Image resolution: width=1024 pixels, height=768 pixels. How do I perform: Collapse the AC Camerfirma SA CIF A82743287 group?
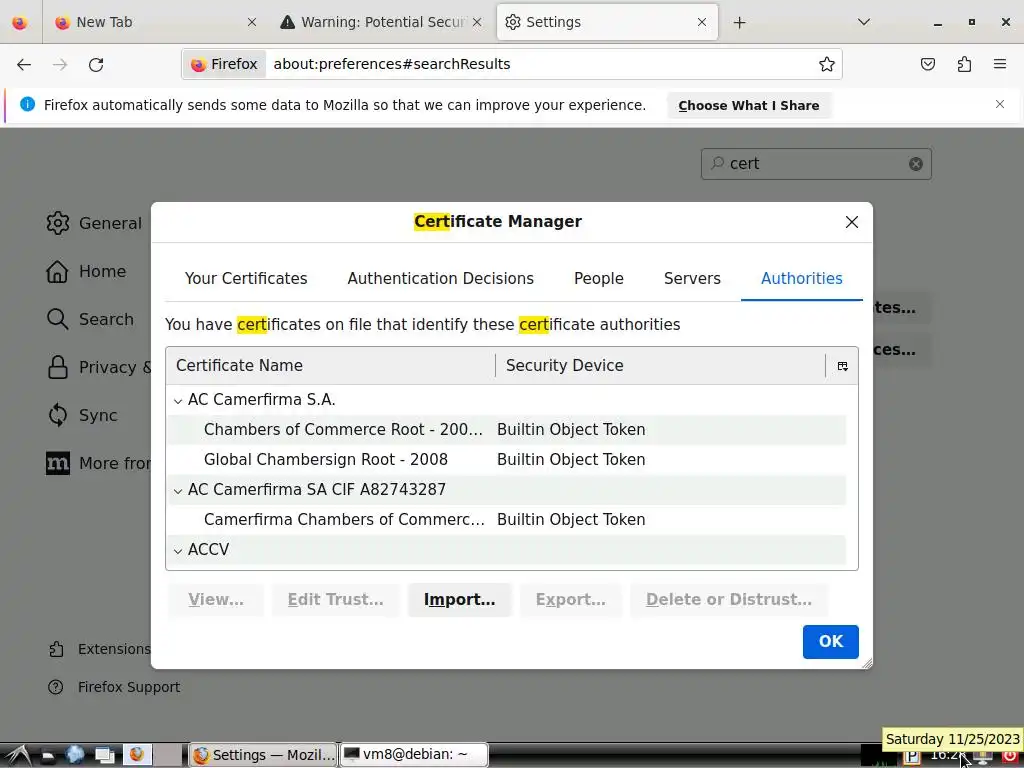[178, 491]
